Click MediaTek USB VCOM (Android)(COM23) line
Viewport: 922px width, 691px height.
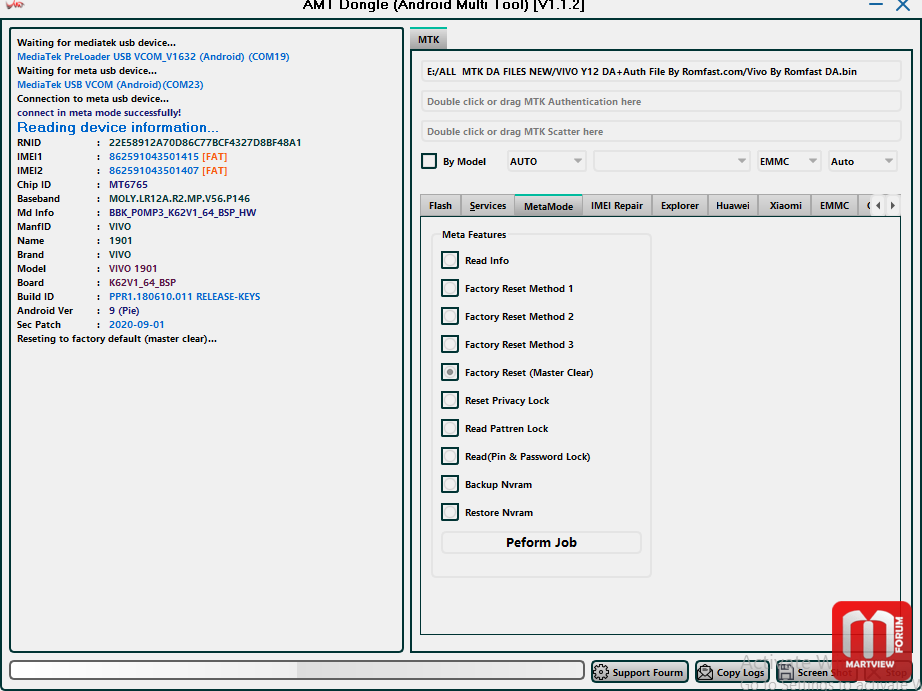click(110, 85)
